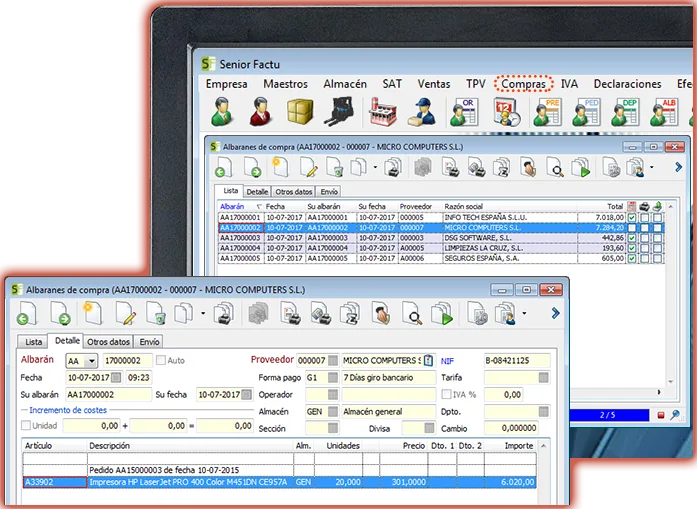
Task: Delete albarán via recycle-bin icon, Detalle window
Action: (156, 313)
